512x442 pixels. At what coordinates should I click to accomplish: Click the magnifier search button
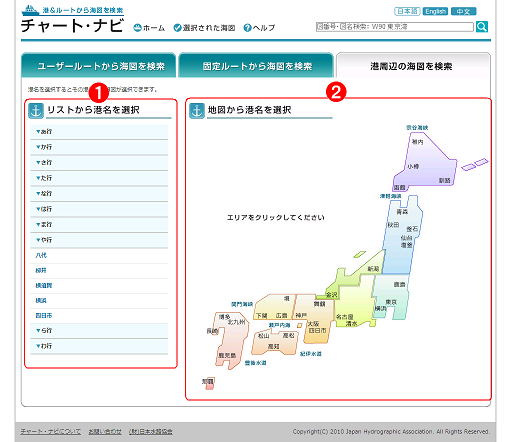tap(482, 27)
